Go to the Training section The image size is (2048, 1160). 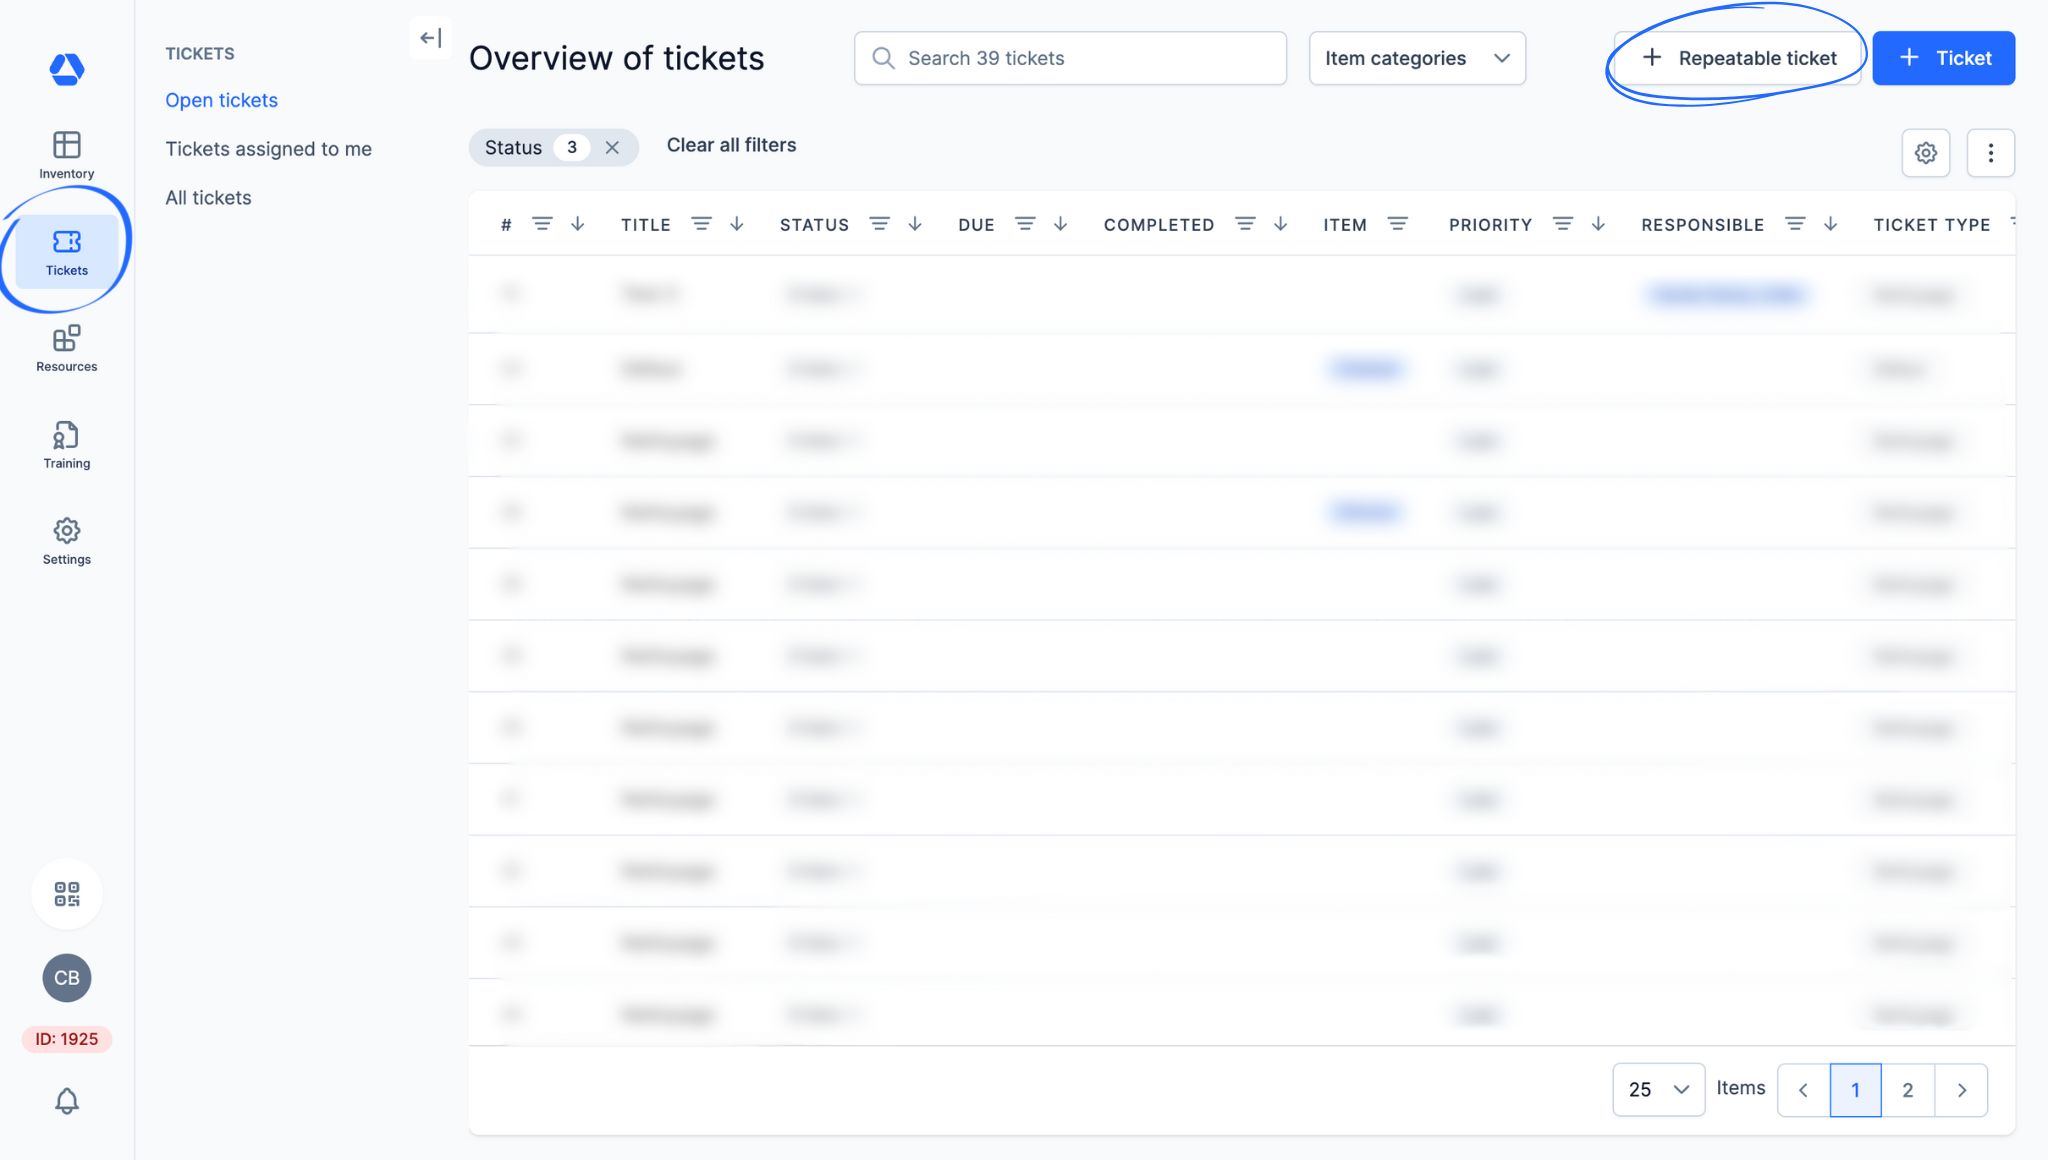coord(66,444)
